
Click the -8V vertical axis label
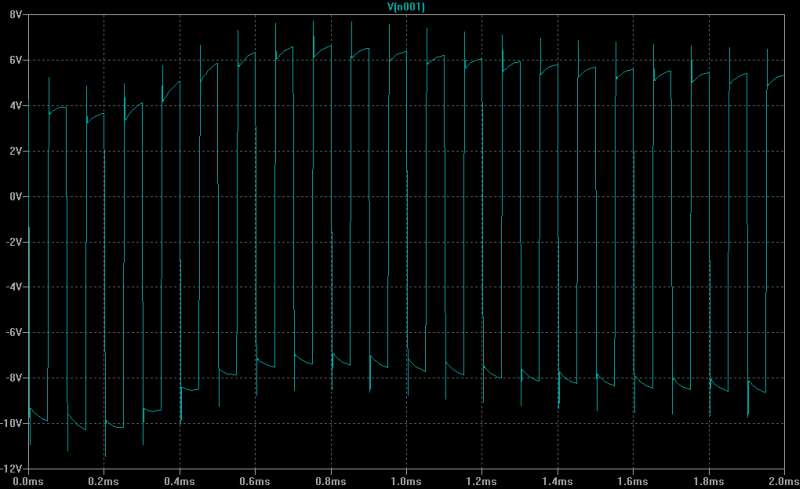[14, 378]
